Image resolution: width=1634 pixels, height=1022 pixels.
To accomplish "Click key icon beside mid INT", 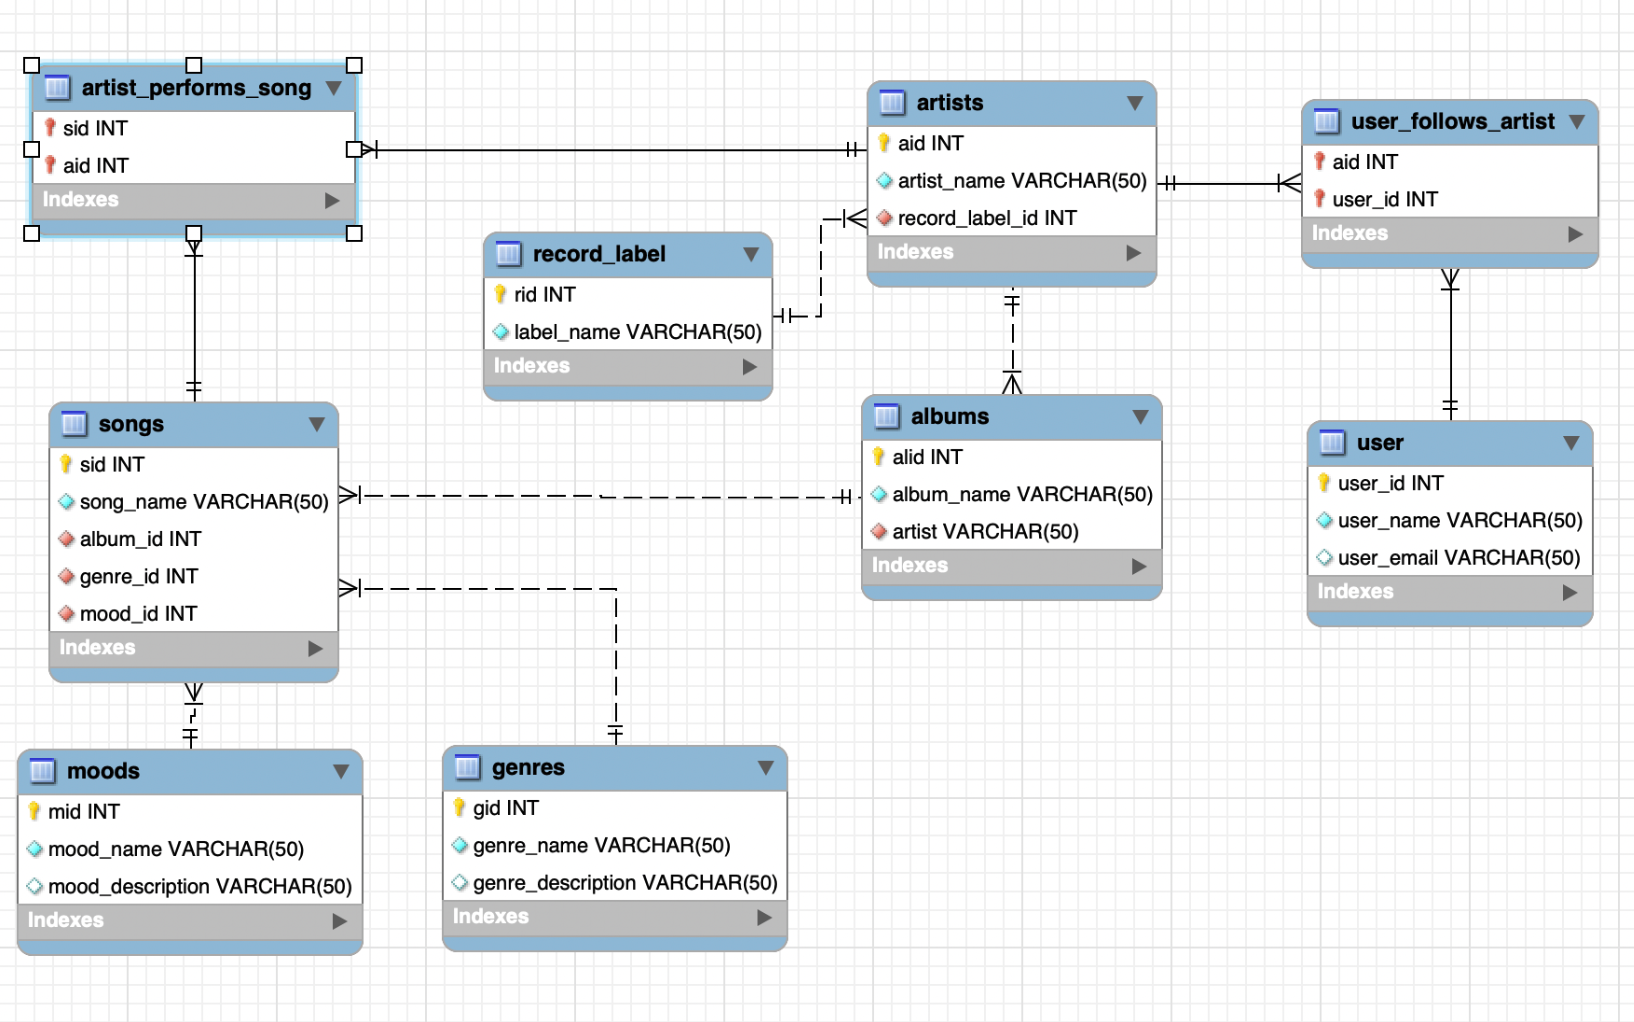I will coord(35,811).
